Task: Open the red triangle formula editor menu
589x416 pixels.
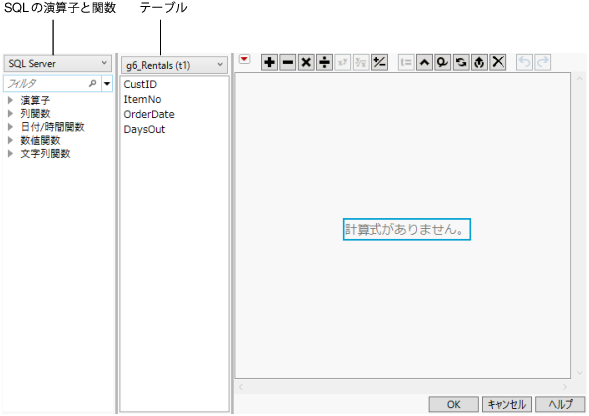Action: tap(245, 59)
